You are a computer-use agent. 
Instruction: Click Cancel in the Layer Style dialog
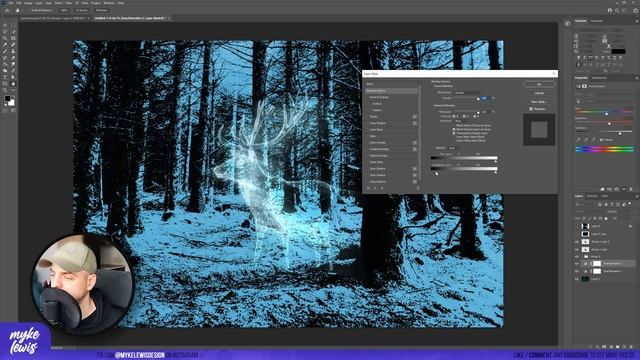pyautogui.click(x=539, y=93)
